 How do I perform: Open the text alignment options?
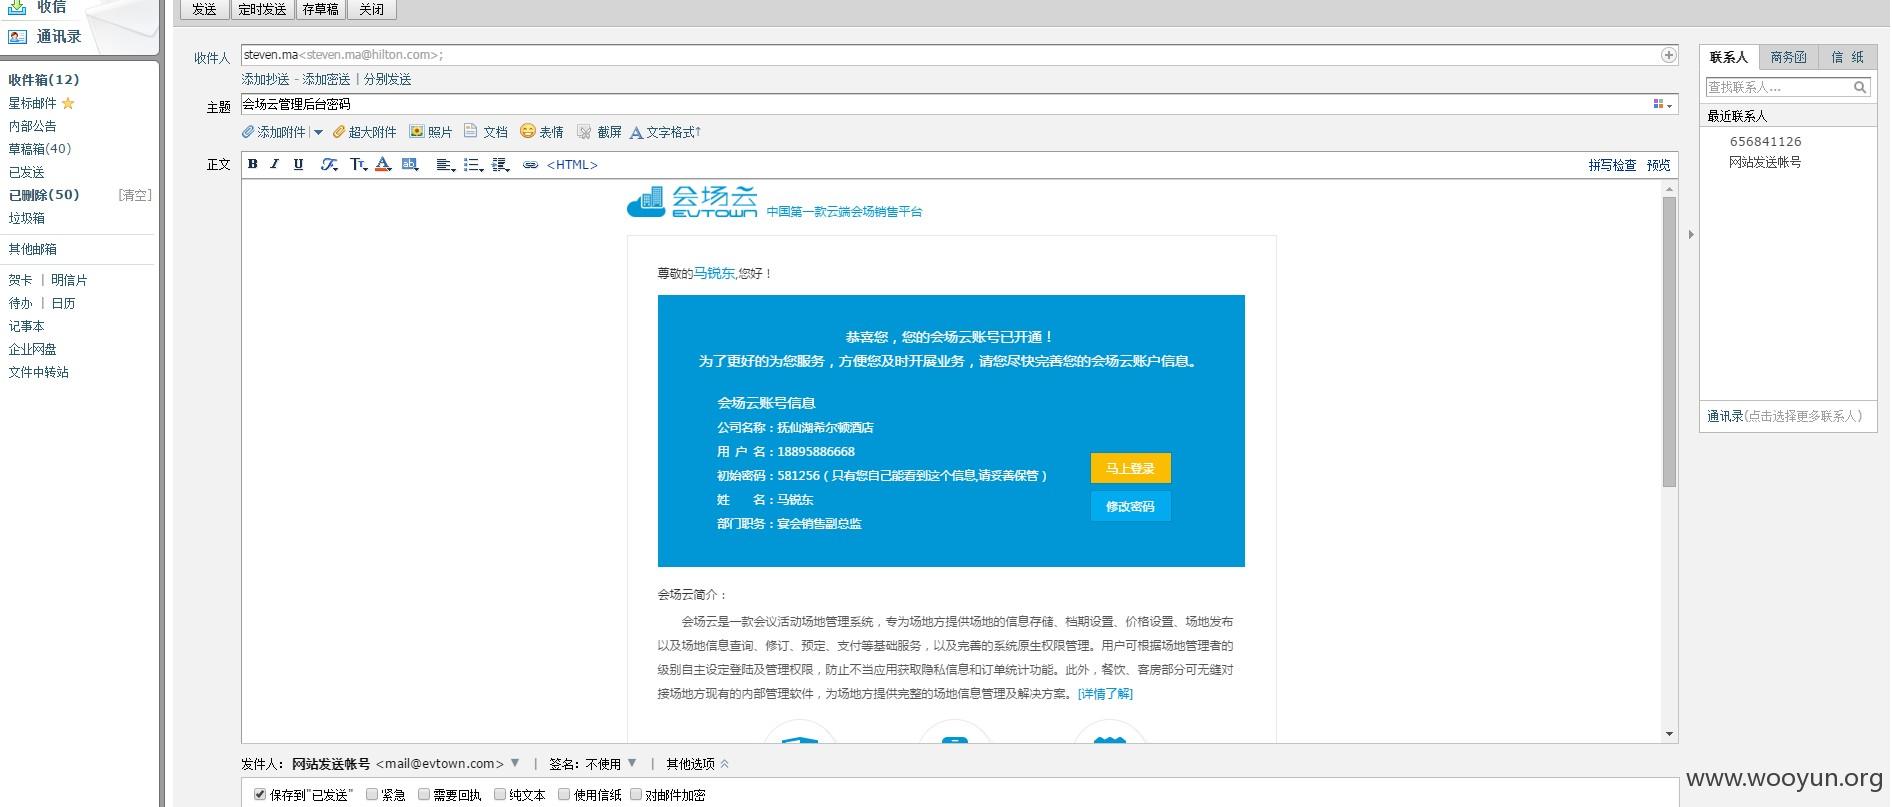tap(445, 164)
